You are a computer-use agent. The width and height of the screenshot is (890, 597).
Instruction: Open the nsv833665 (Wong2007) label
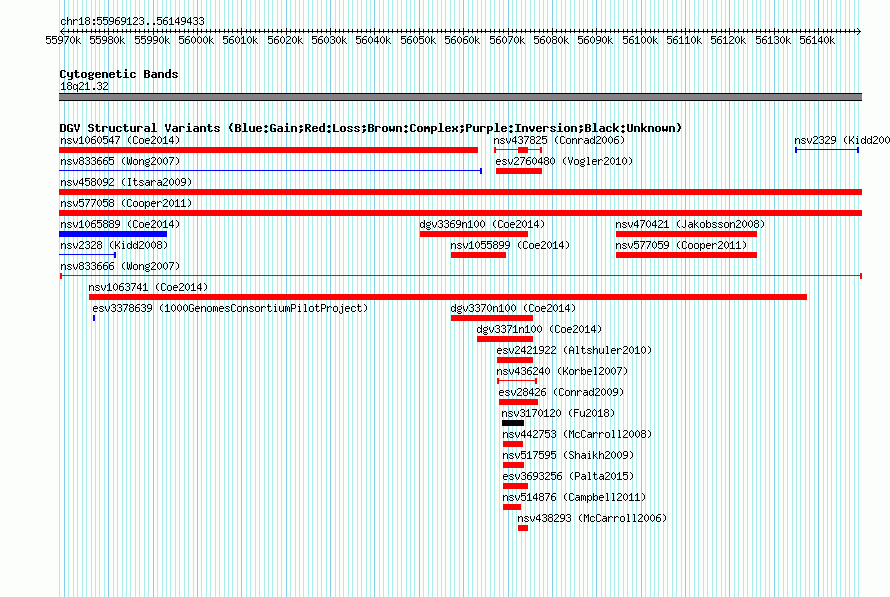(x=120, y=161)
